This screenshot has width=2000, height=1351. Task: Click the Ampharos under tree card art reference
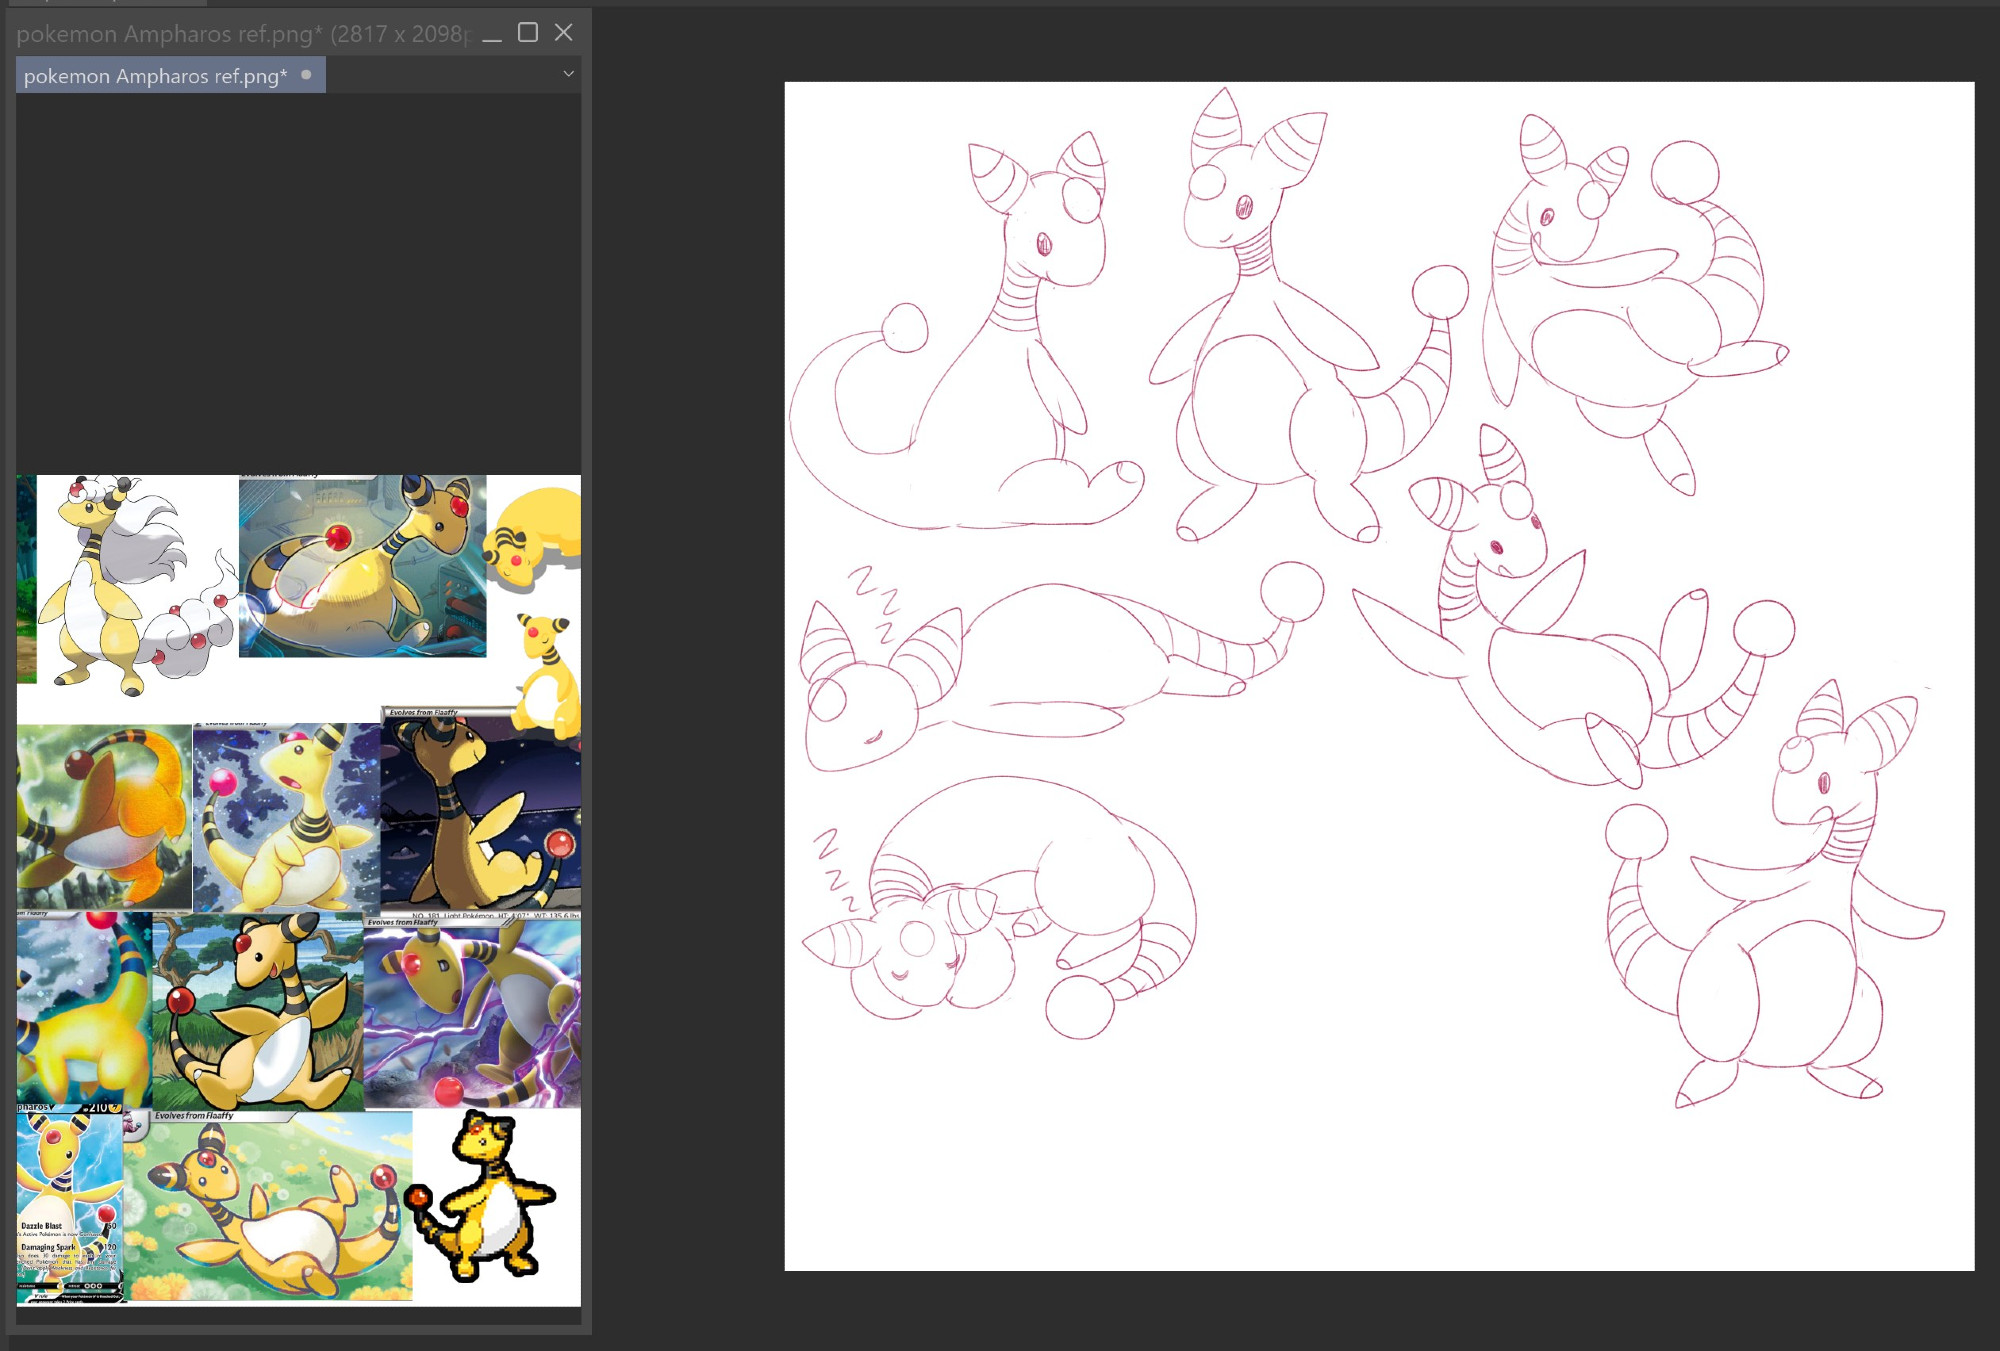click(x=258, y=1011)
